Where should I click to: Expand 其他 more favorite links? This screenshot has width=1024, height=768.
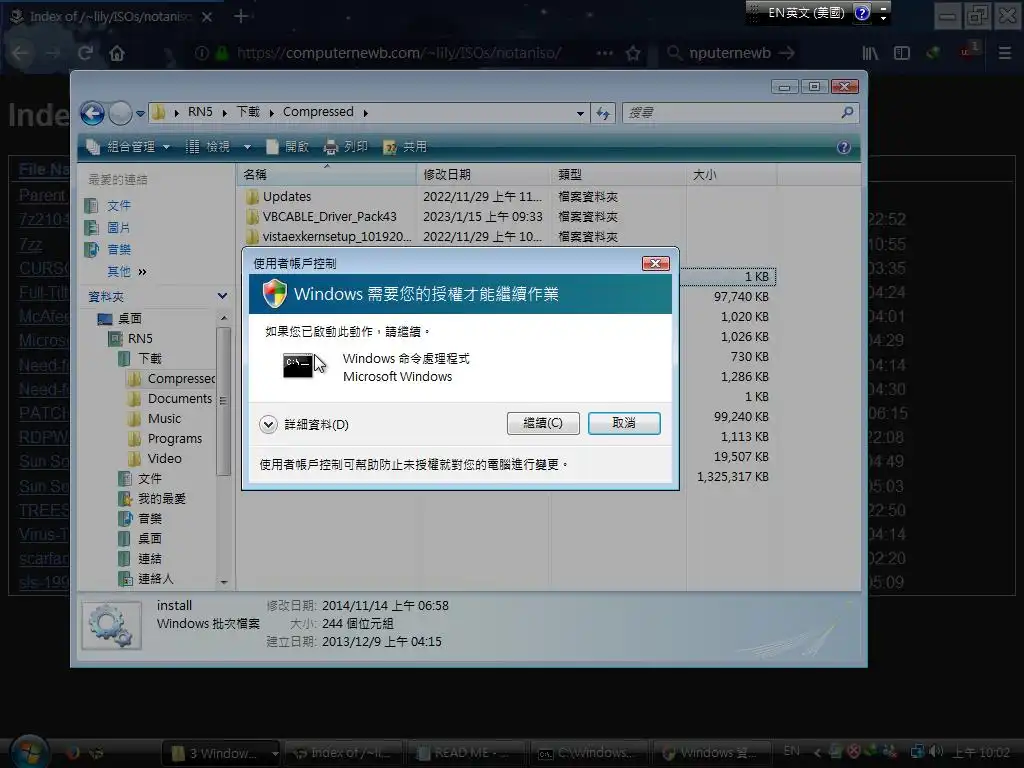click(x=127, y=272)
